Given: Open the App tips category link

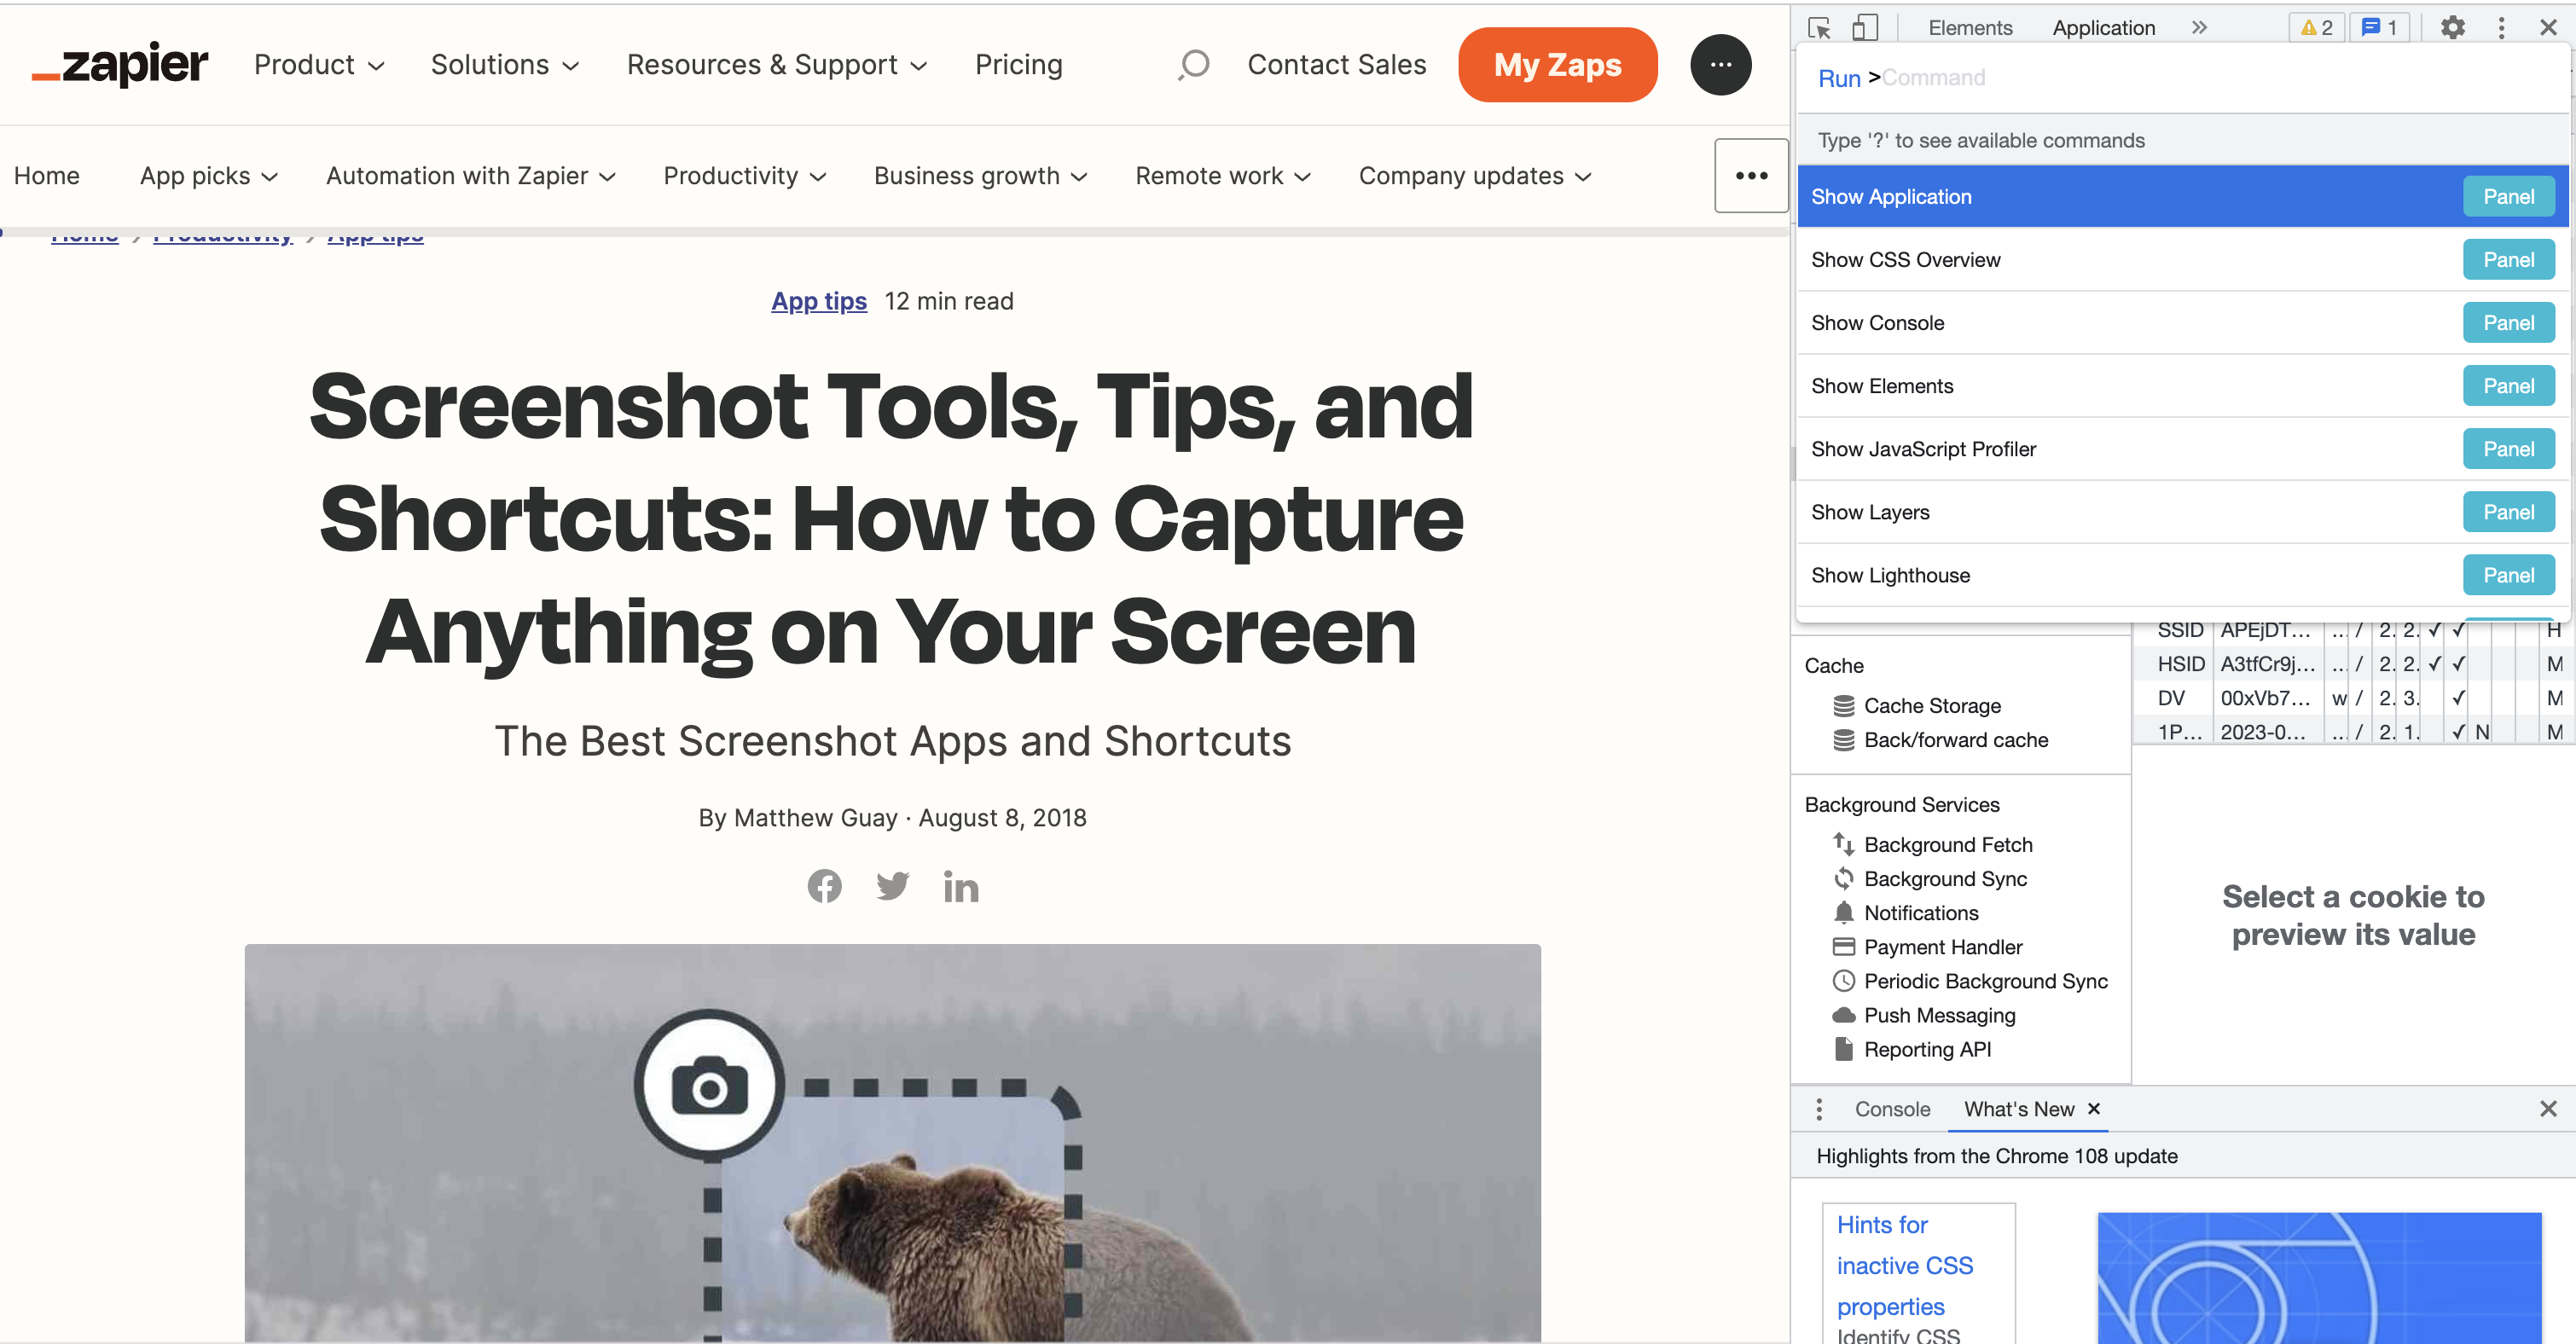Looking at the screenshot, I should click(818, 301).
